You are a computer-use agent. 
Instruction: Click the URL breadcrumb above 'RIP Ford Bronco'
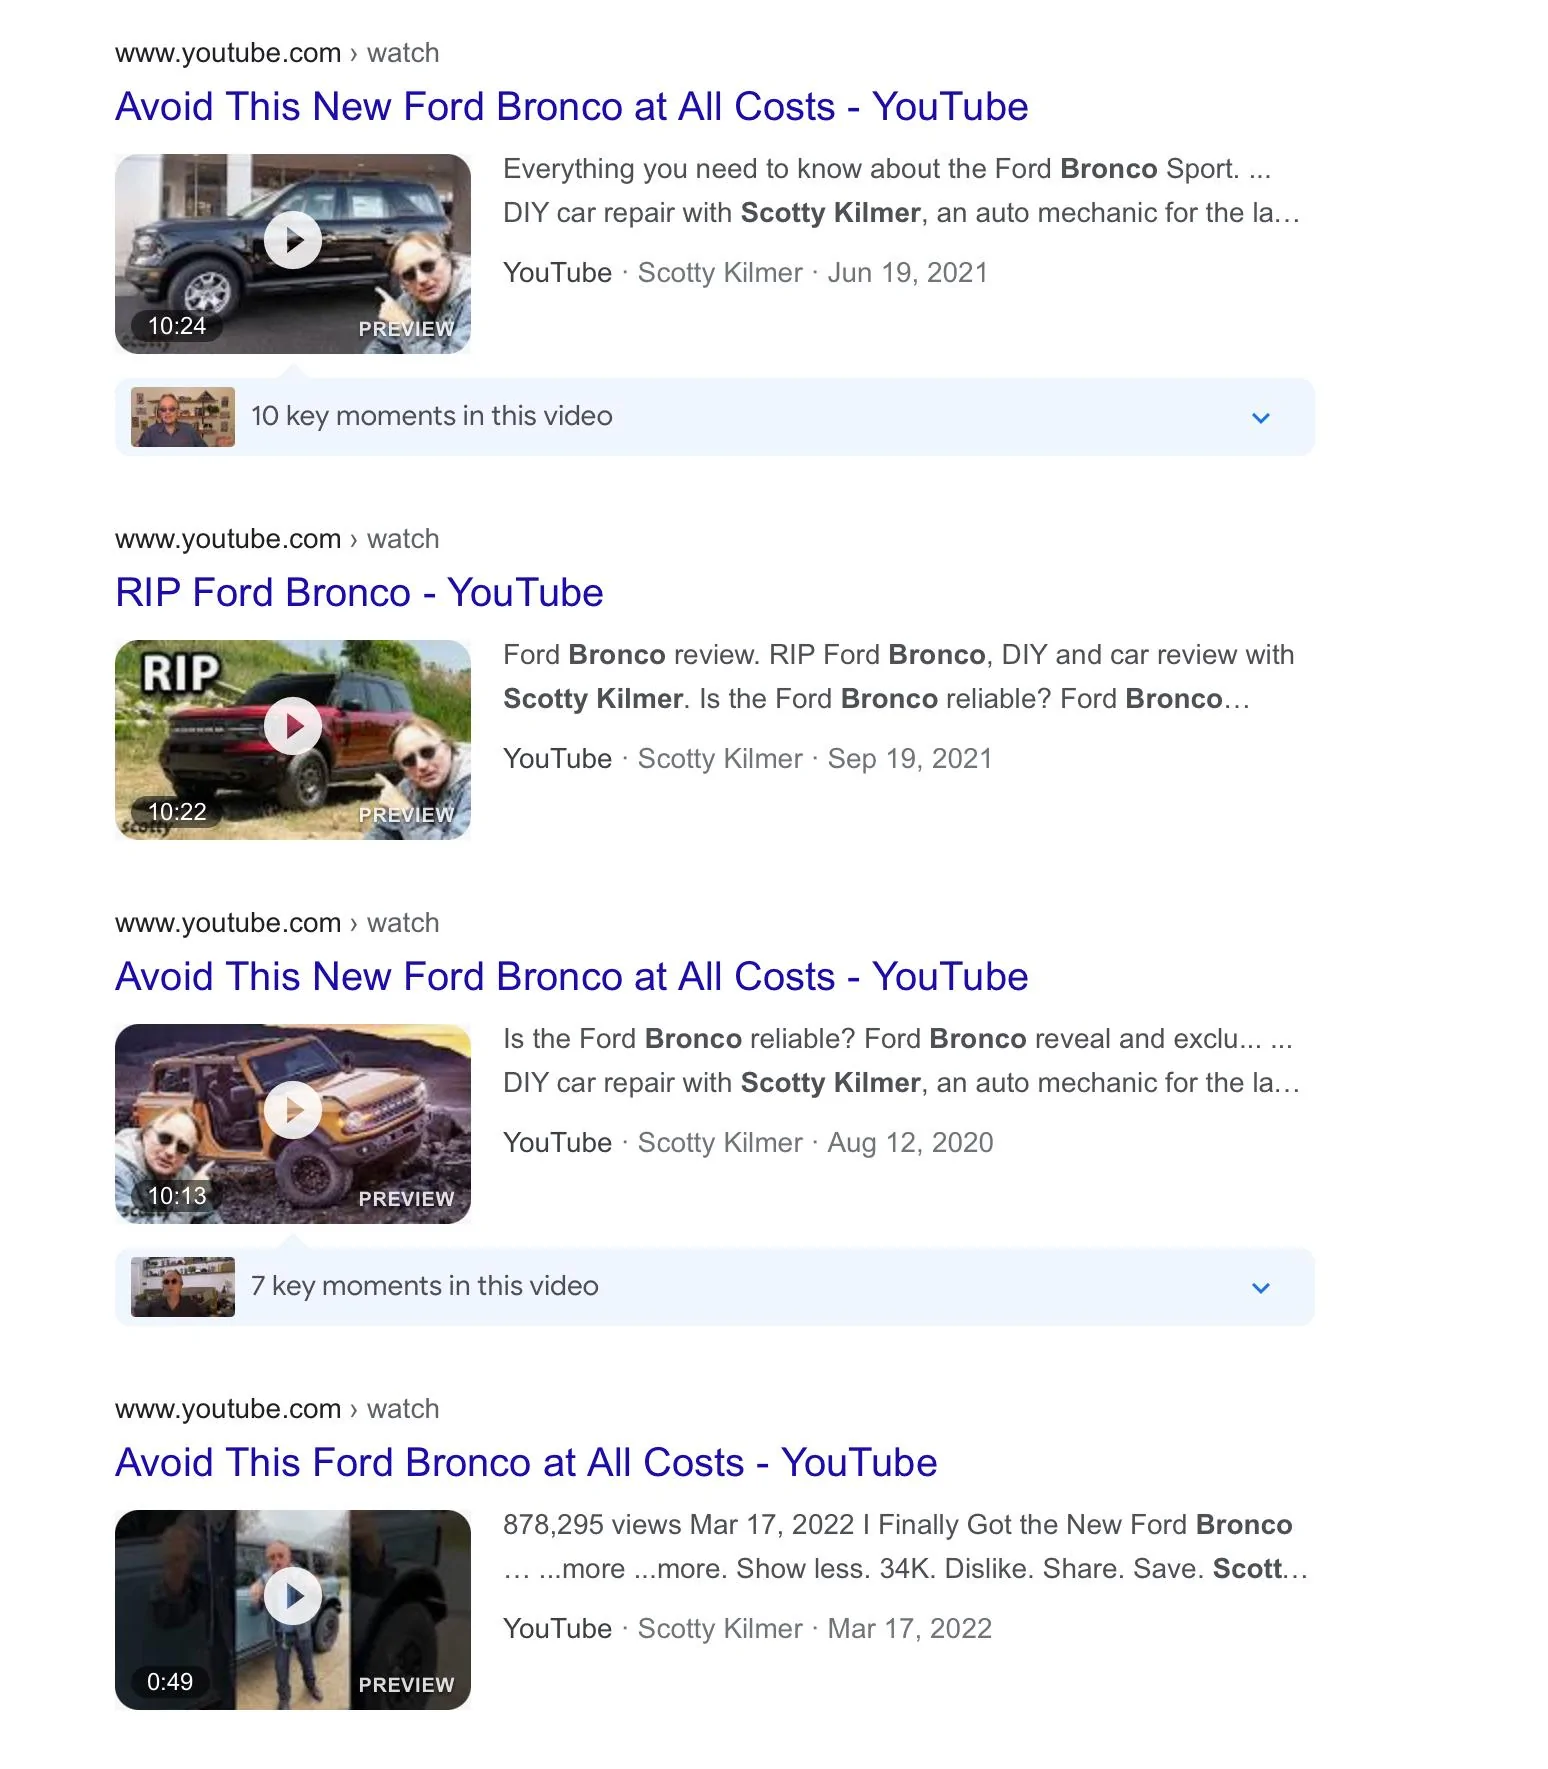pos(277,539)
